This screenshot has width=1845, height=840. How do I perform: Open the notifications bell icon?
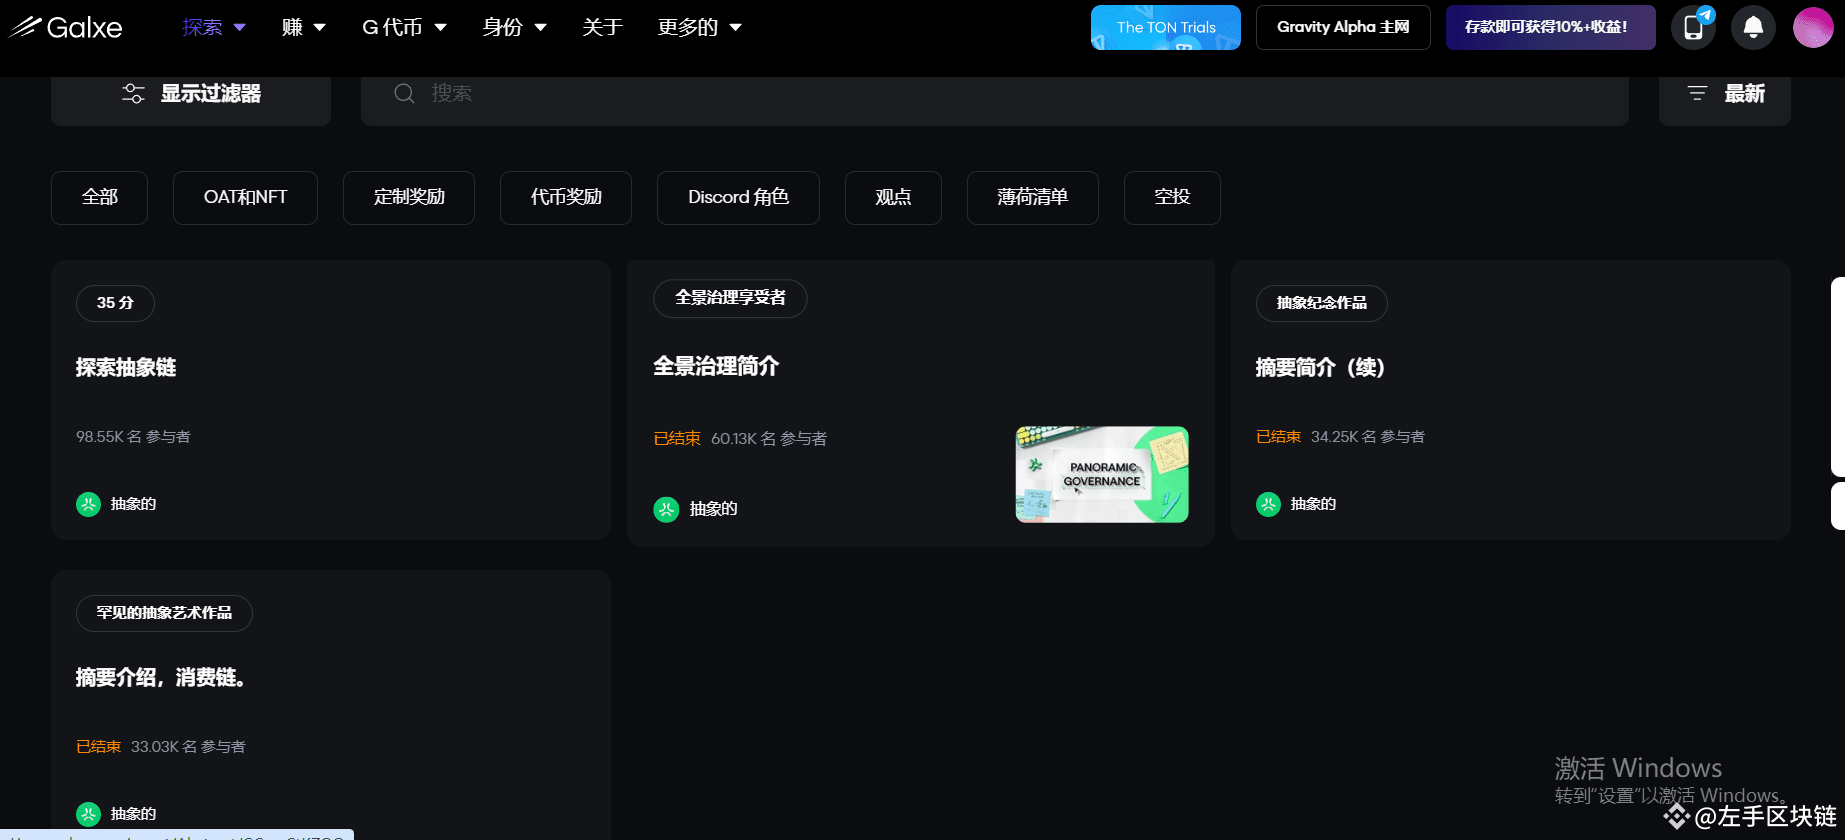(1753, 27)
